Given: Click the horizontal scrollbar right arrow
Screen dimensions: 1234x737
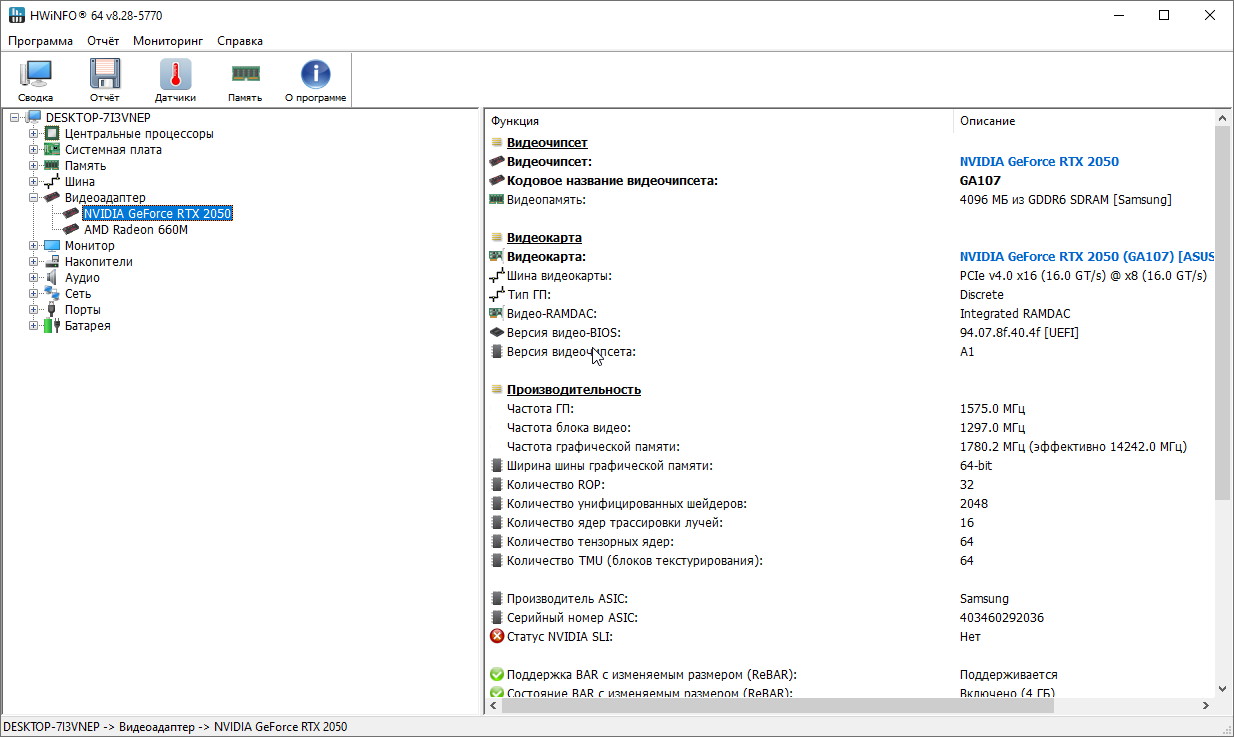Looking at the screenshot, I should point(1206,705).
